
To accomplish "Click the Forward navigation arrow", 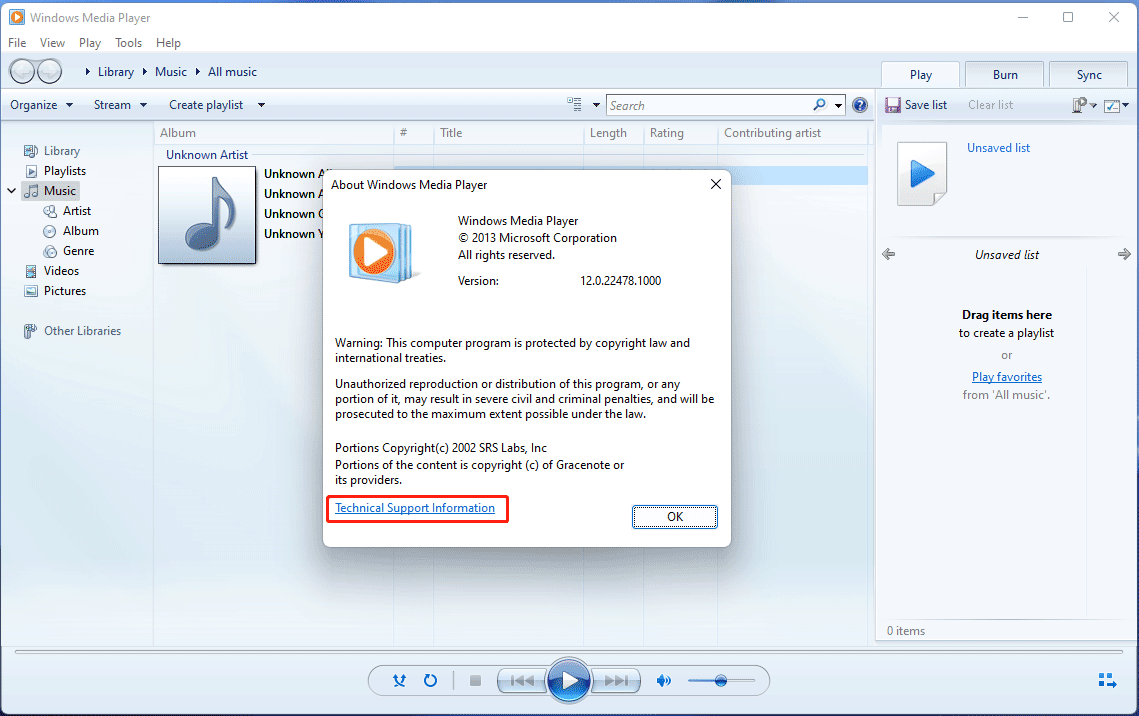I will [49, 71].
